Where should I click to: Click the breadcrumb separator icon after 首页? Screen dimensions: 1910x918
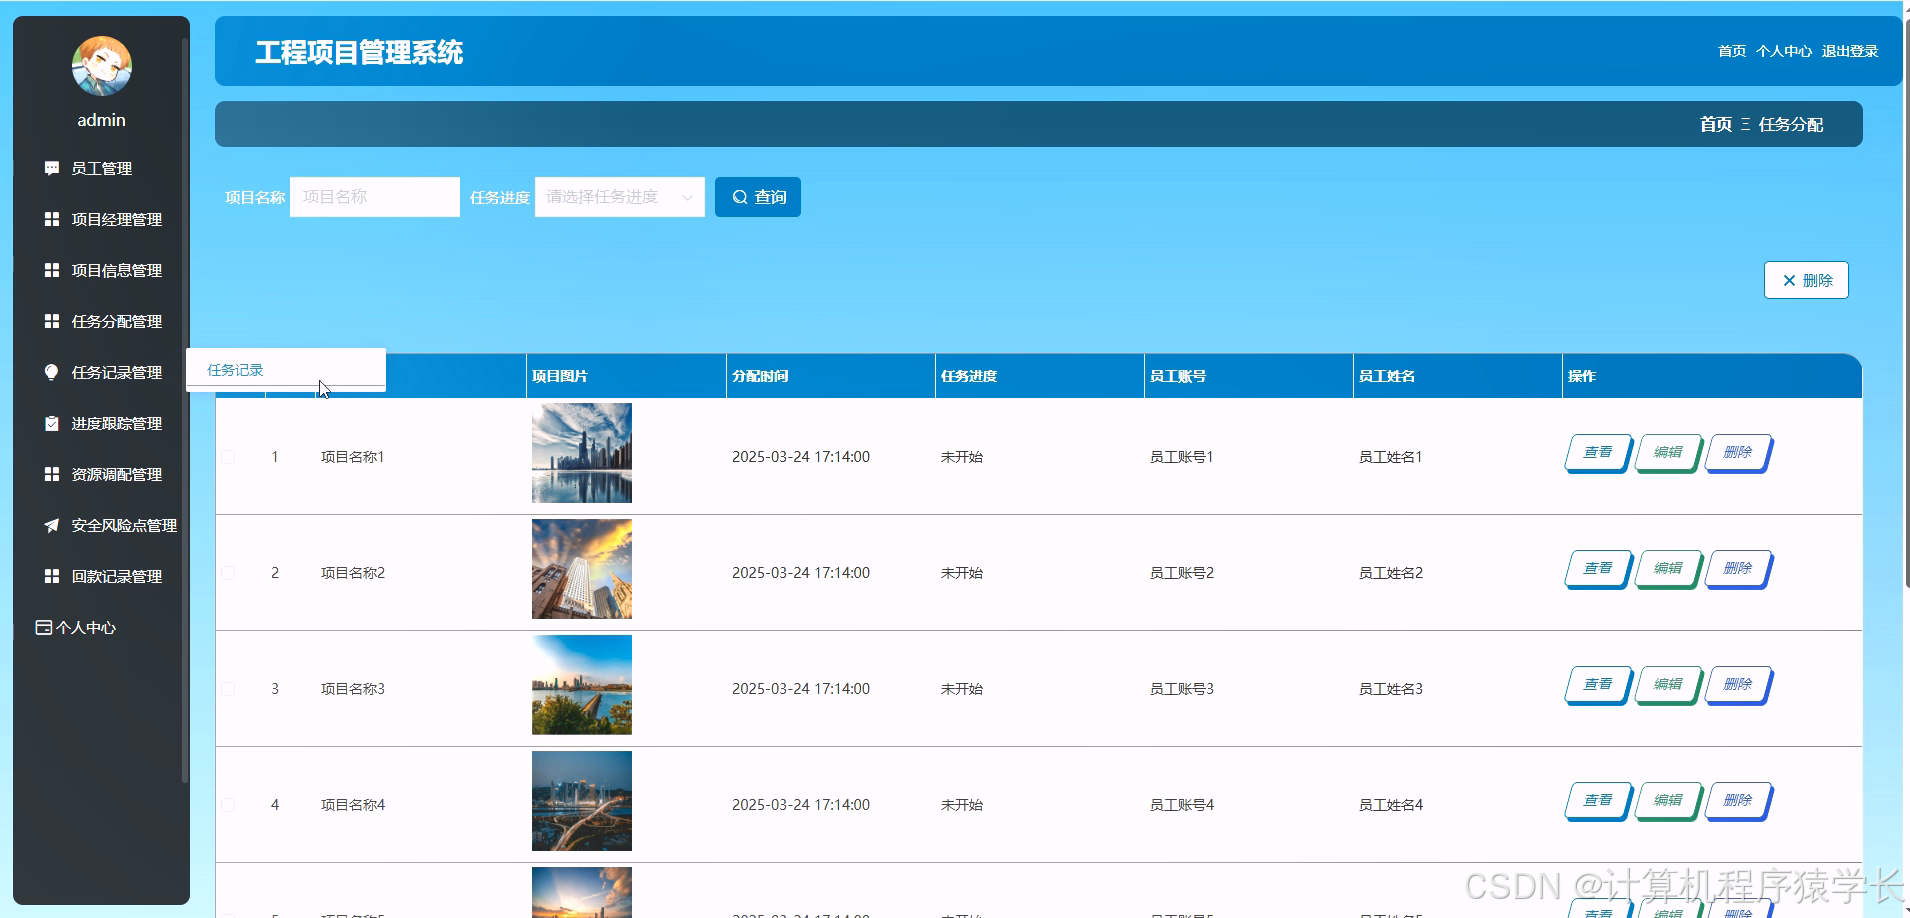(x=1746, y=124)
